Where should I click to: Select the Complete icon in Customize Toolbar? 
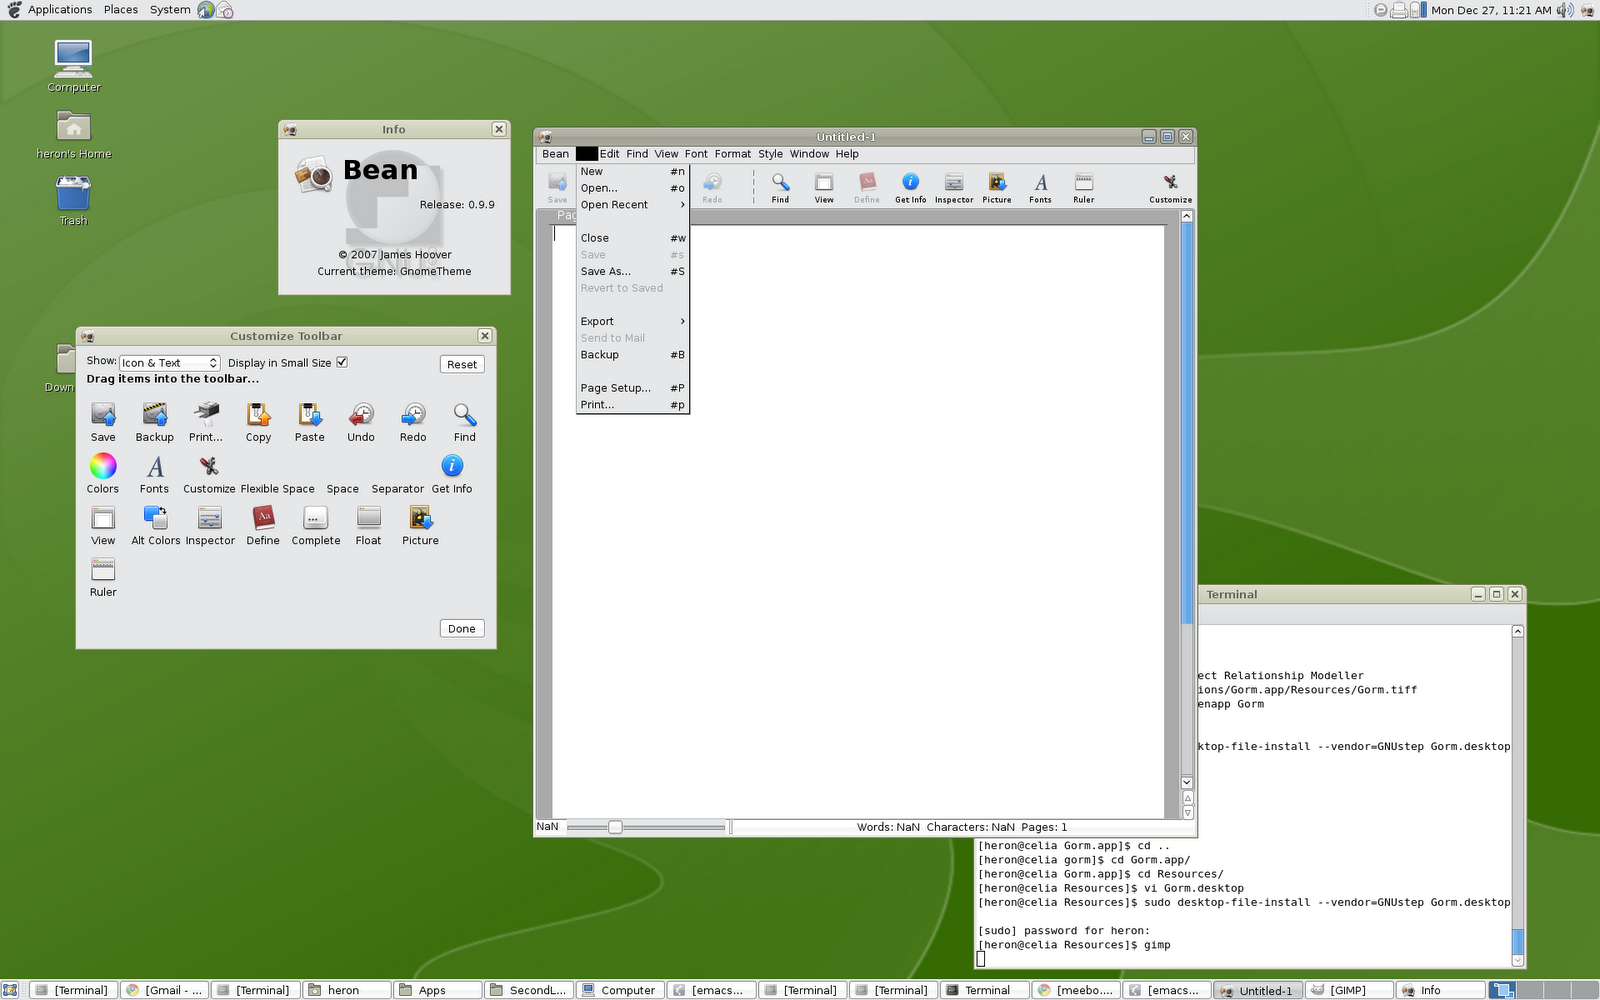coord(316,518)
